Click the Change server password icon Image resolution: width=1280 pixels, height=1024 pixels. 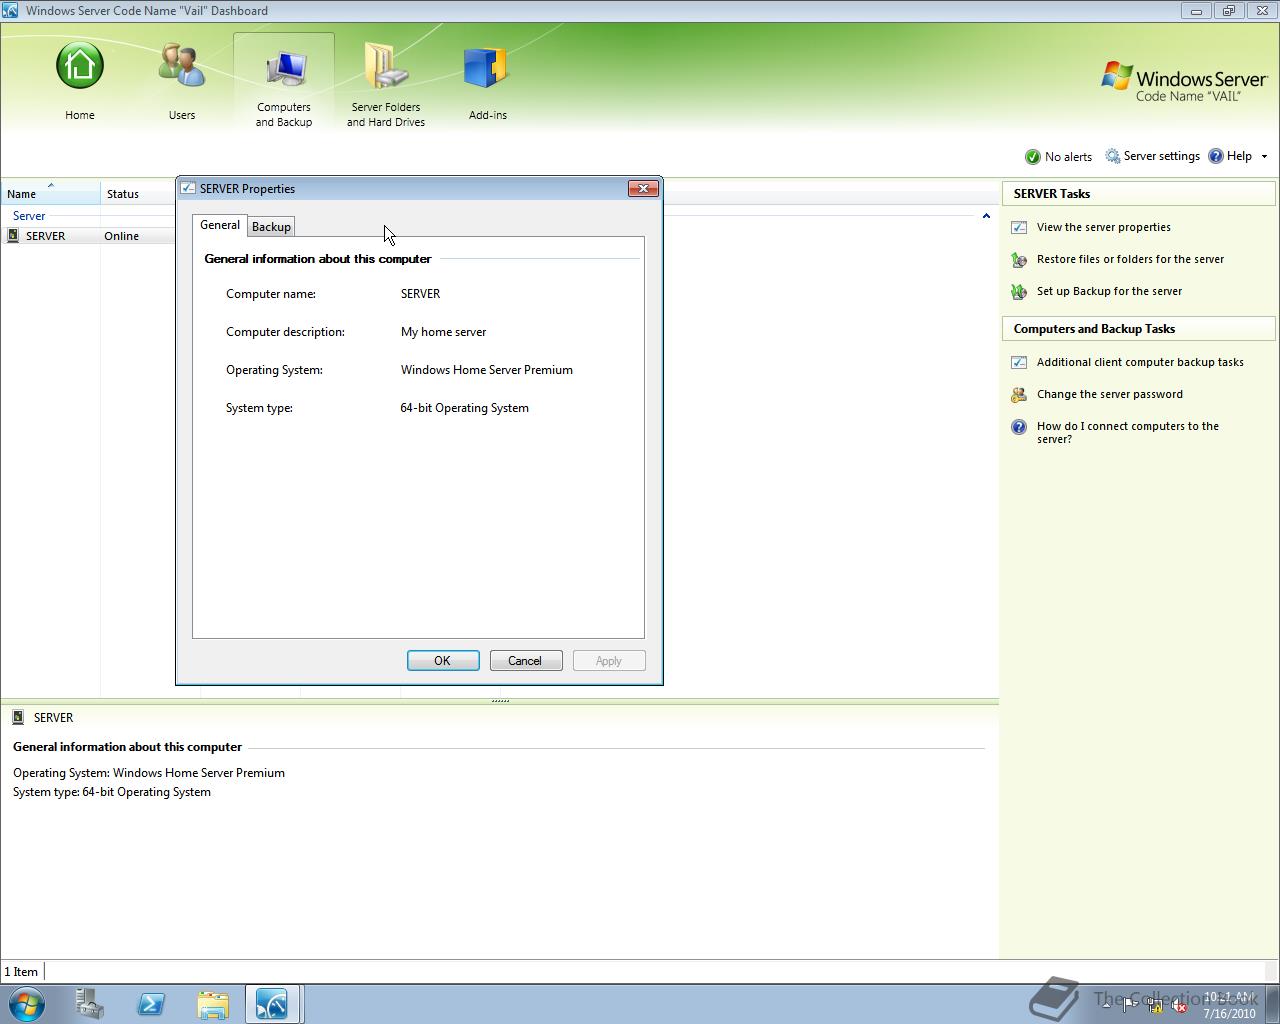point(1019,395)
